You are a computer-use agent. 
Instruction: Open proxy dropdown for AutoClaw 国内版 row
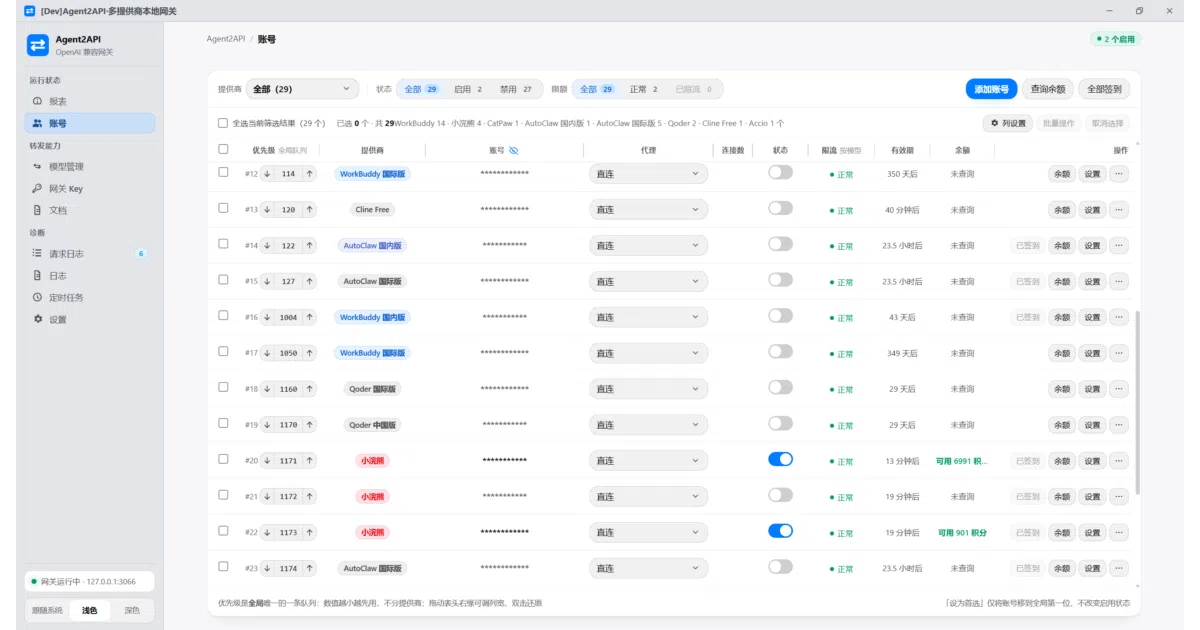coord(648,246)
